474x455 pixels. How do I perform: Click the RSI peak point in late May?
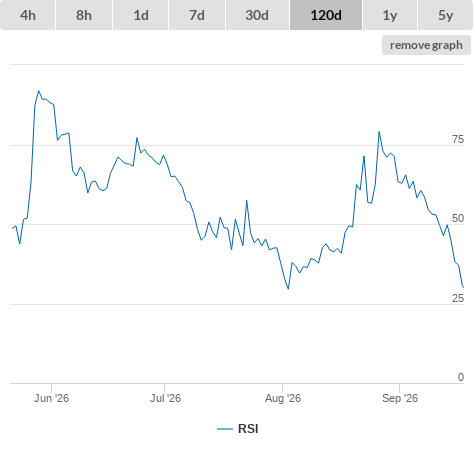click(39, 91)
